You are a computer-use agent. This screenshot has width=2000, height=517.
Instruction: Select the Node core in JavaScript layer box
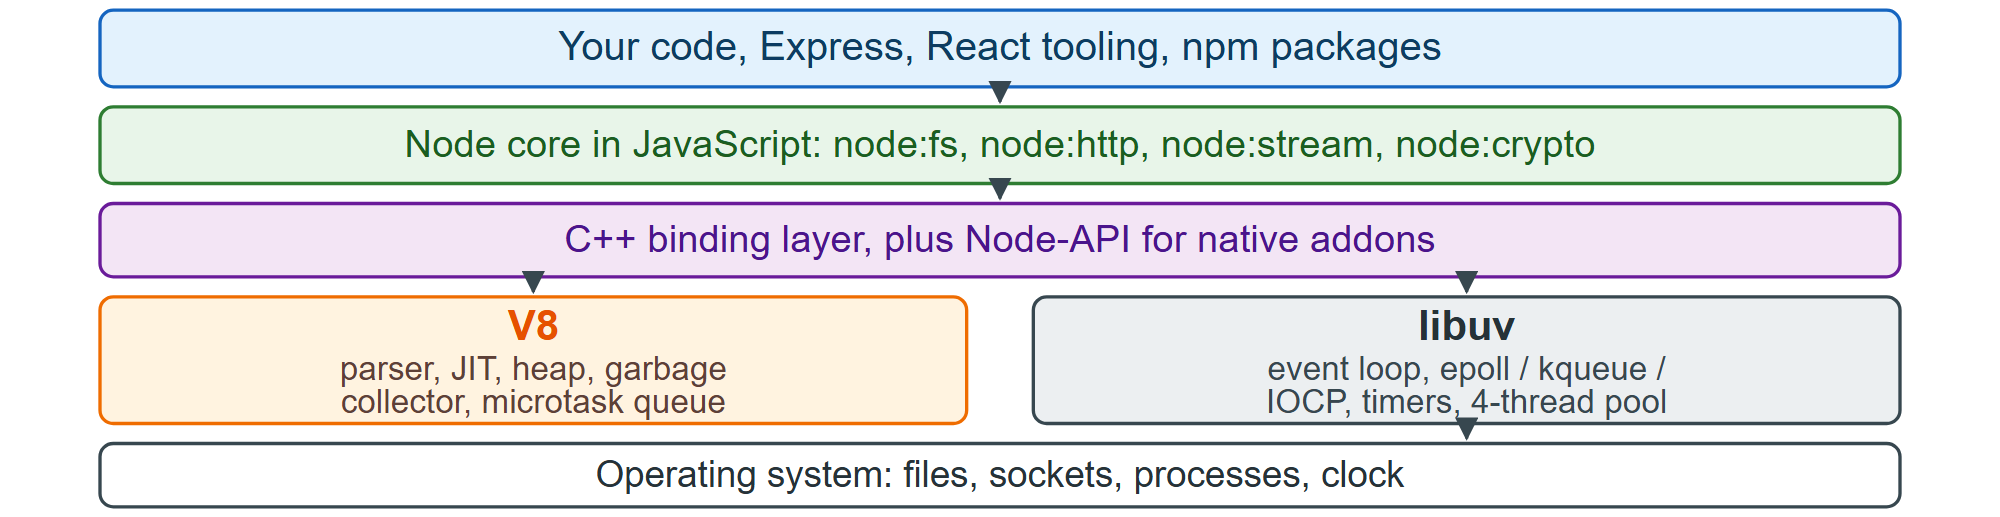click(999, 145)
